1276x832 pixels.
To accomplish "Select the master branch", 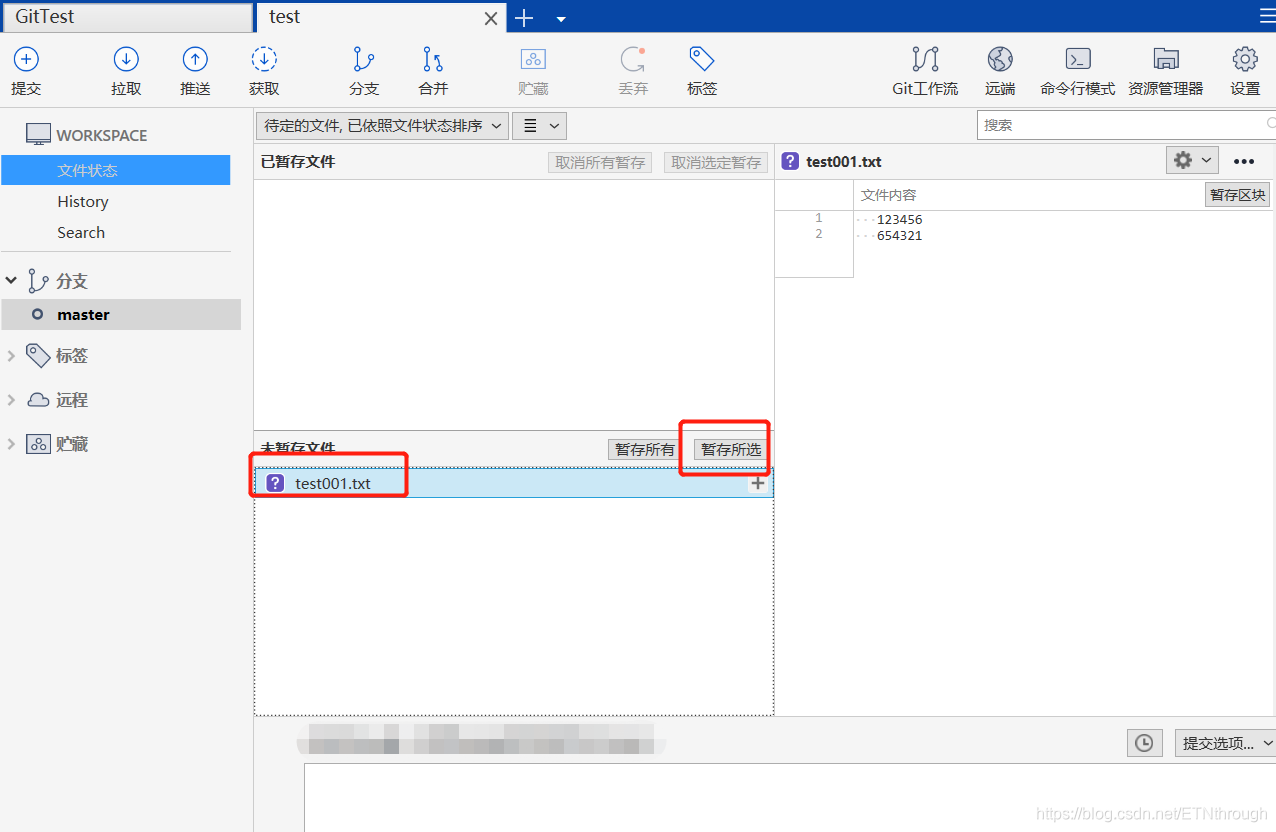I will (121, 314).
